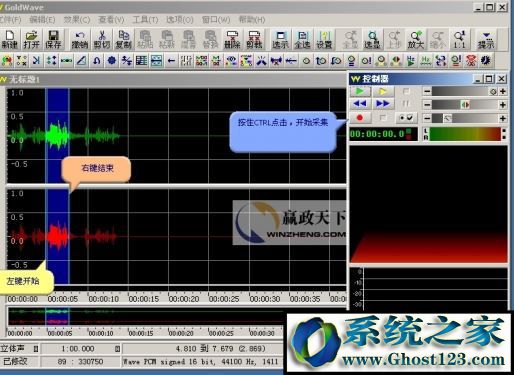Click the red record button in the controller
The width and height of the screenshot is (514, 375).
[360, 118]
